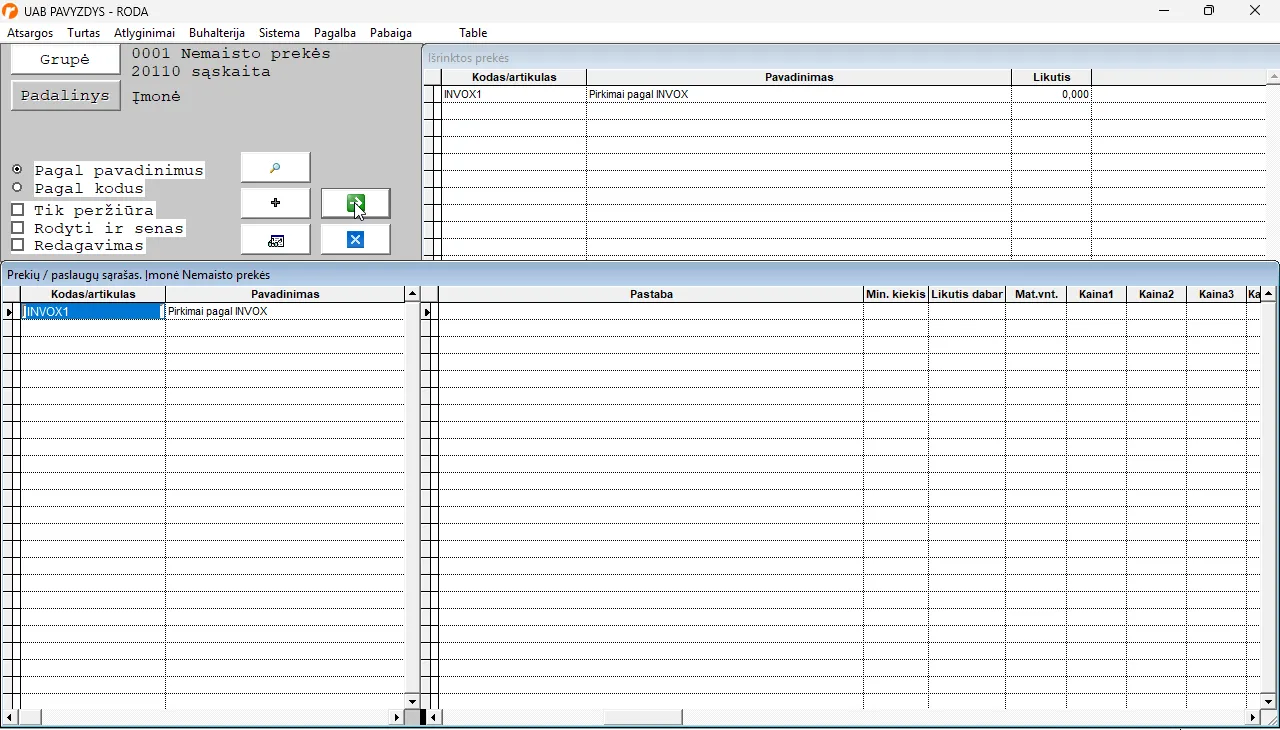
Task: Click the Likutis column header
Action: pos(1052,77)
